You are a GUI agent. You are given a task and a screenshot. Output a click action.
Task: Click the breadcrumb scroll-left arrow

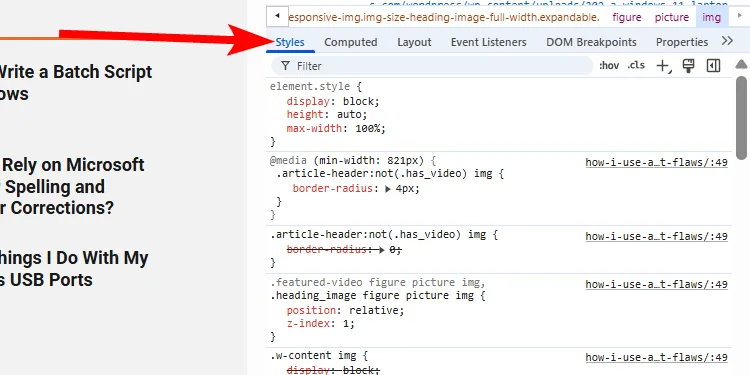(277, 16)
